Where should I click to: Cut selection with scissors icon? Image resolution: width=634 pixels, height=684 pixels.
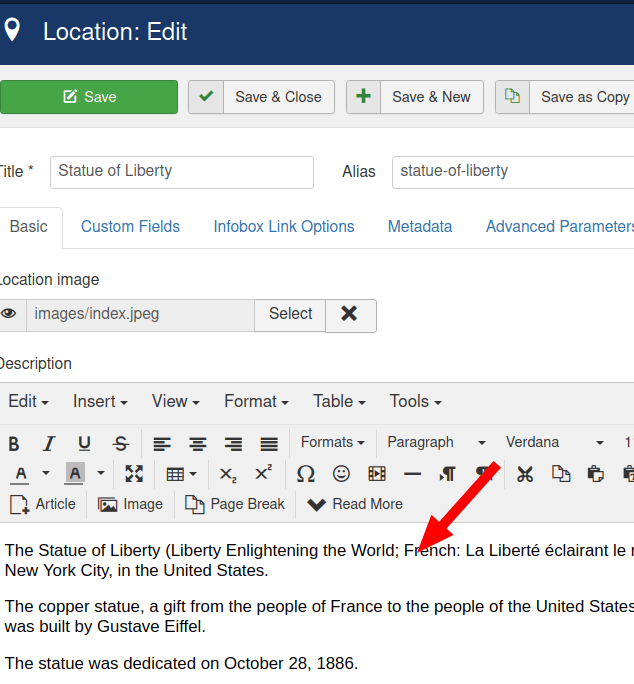tap(525, 474)
